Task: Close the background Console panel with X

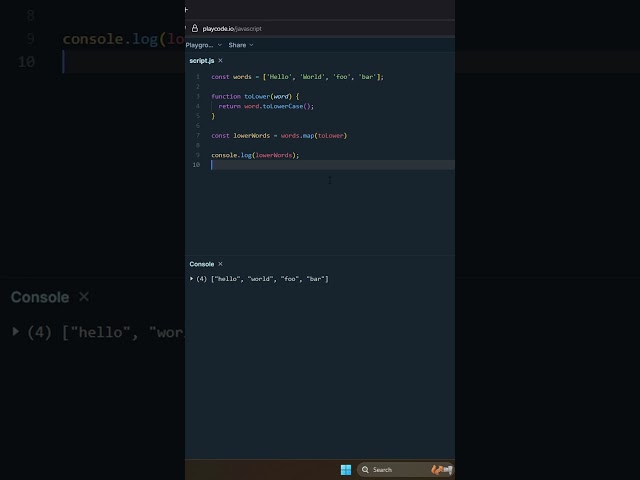Action: 84,297
